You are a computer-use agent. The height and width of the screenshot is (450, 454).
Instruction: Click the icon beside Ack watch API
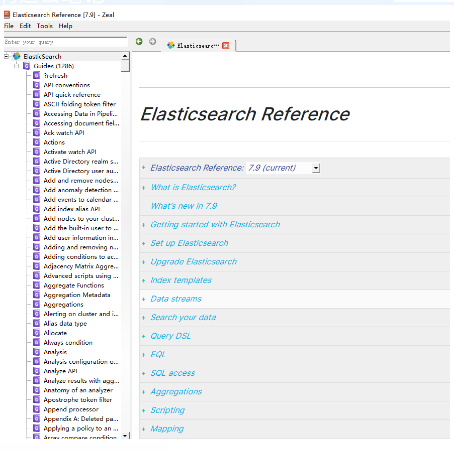coord(36,133)
